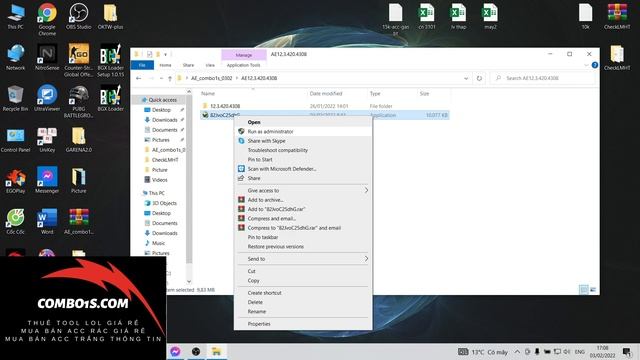Screen dimensions: 640x360
Task: Choose Scan with Microsoft Defender
Action: (x=303, y=169)
